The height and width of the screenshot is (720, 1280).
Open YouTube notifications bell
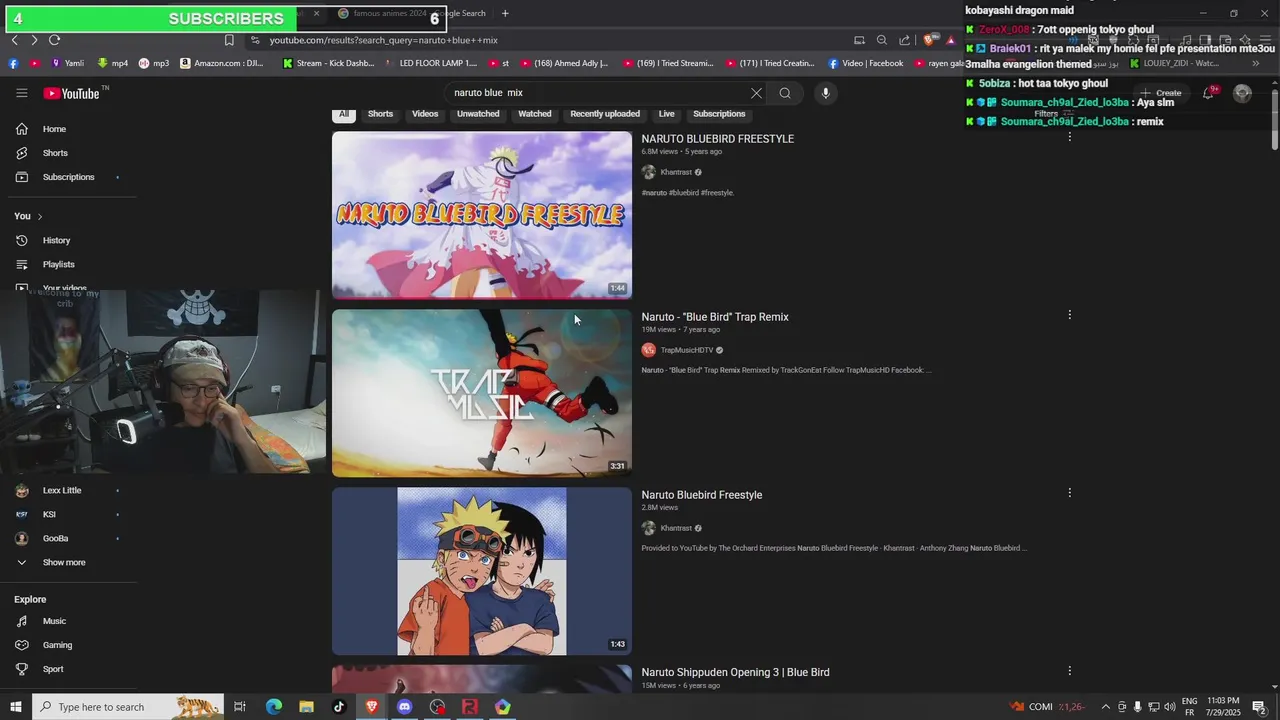click(x=1208, y=93)
